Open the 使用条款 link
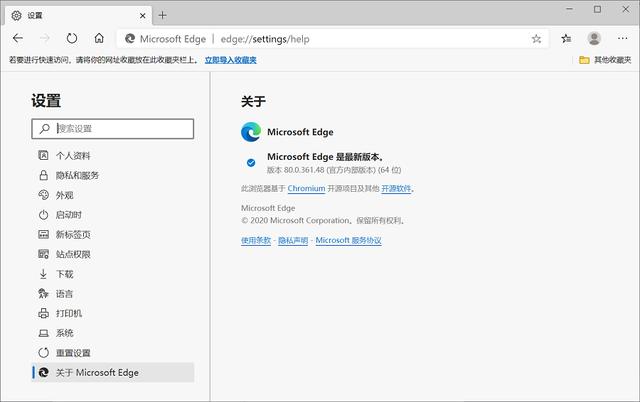The height and width of the screenshot is (402, 640). click(x=256, y=240)
